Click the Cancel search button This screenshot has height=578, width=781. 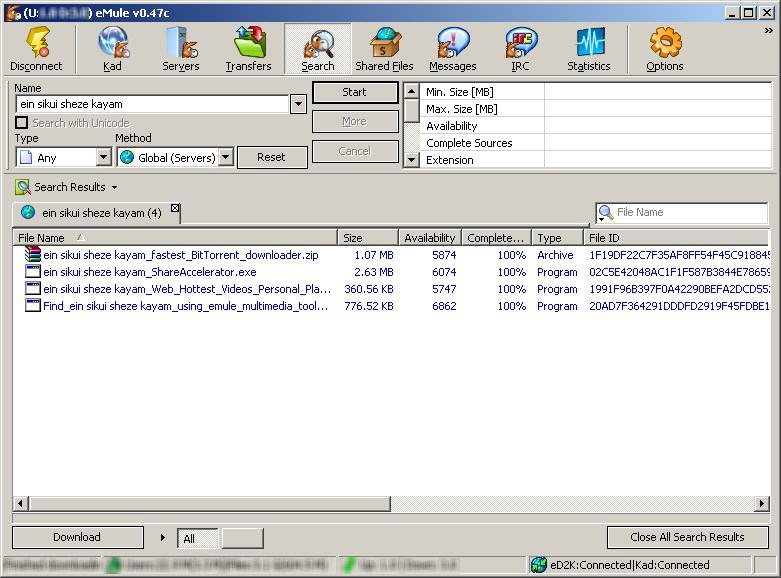coord(355,151)
